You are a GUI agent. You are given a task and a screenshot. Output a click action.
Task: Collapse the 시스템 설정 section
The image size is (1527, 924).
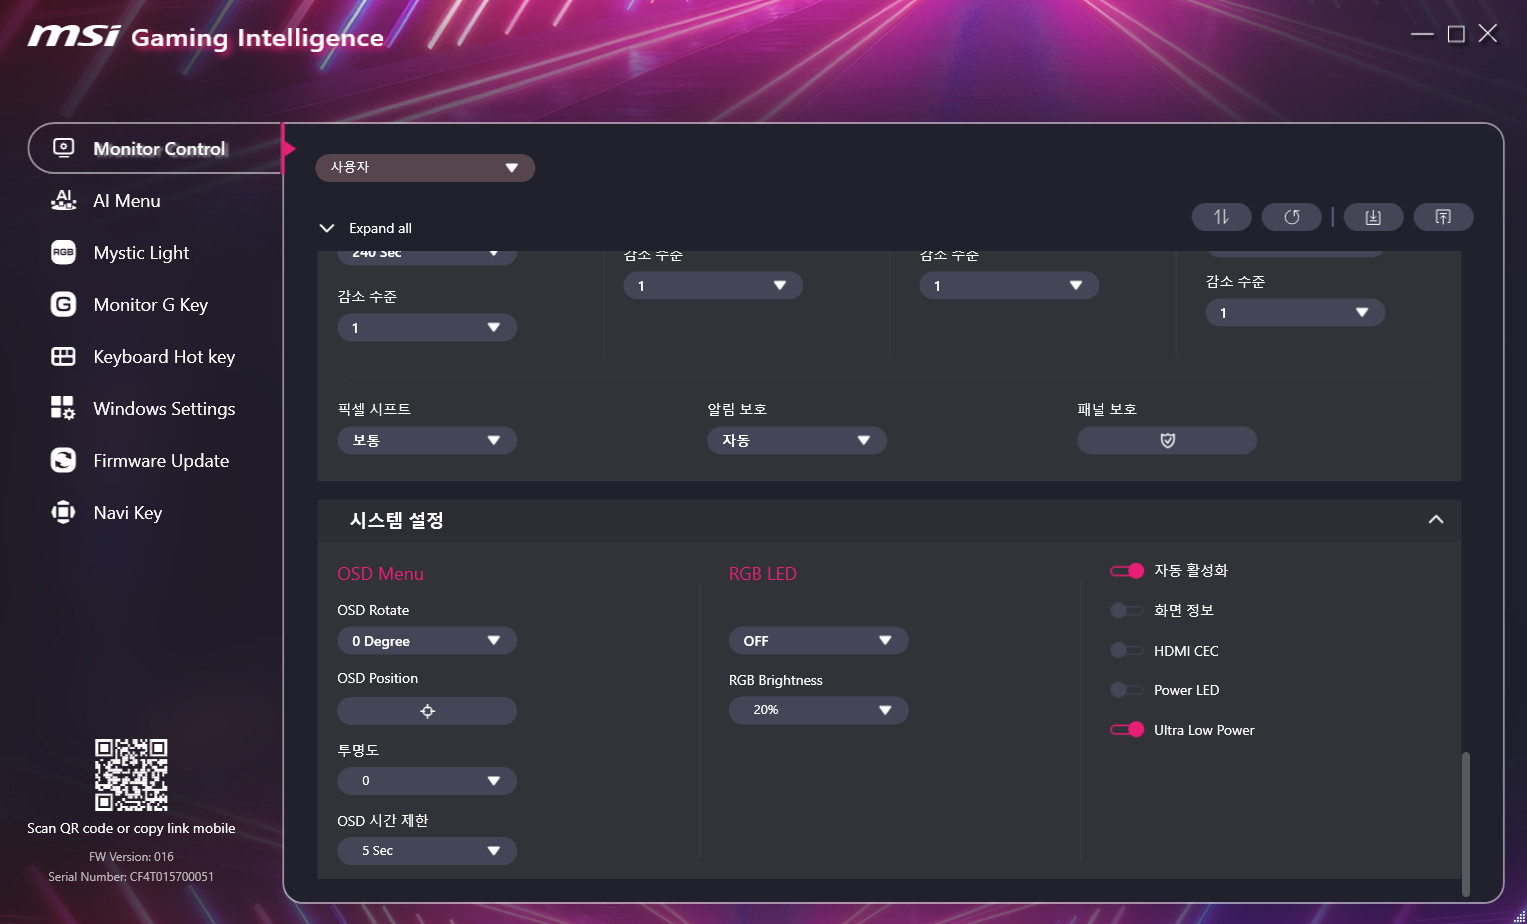pyautogui.click(x=1435, y=520)
